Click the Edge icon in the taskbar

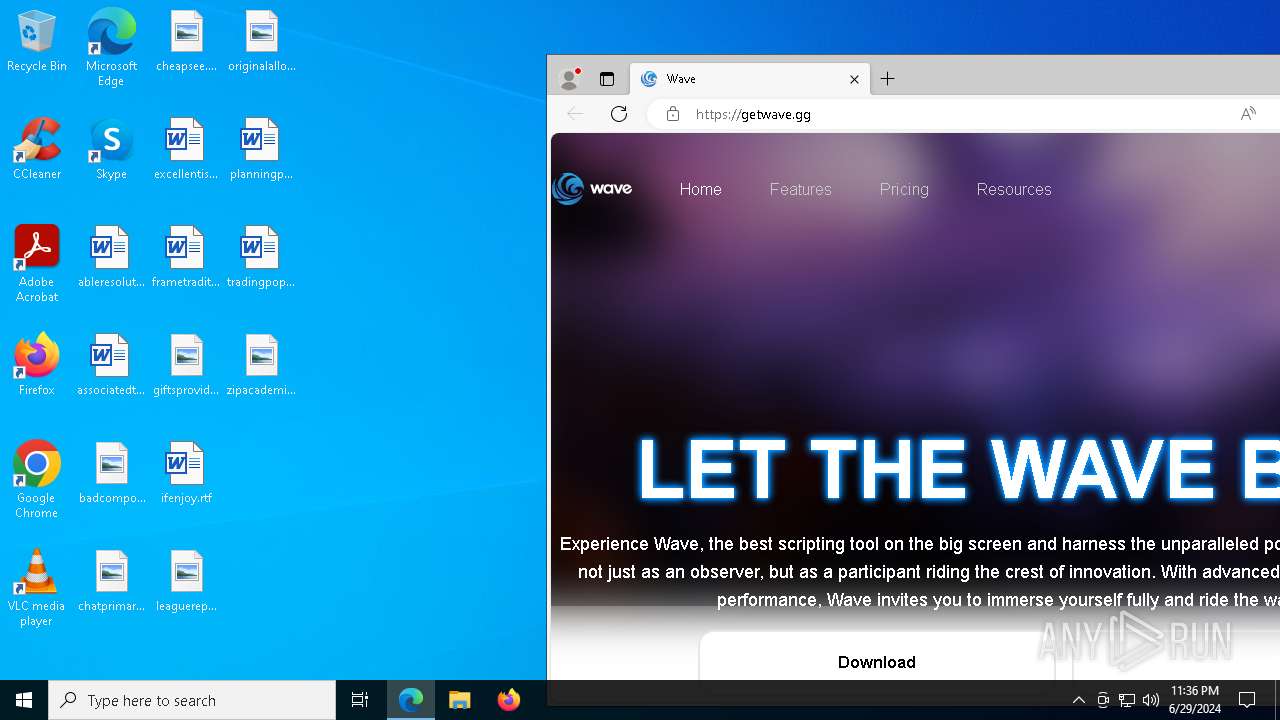point(411,700)
